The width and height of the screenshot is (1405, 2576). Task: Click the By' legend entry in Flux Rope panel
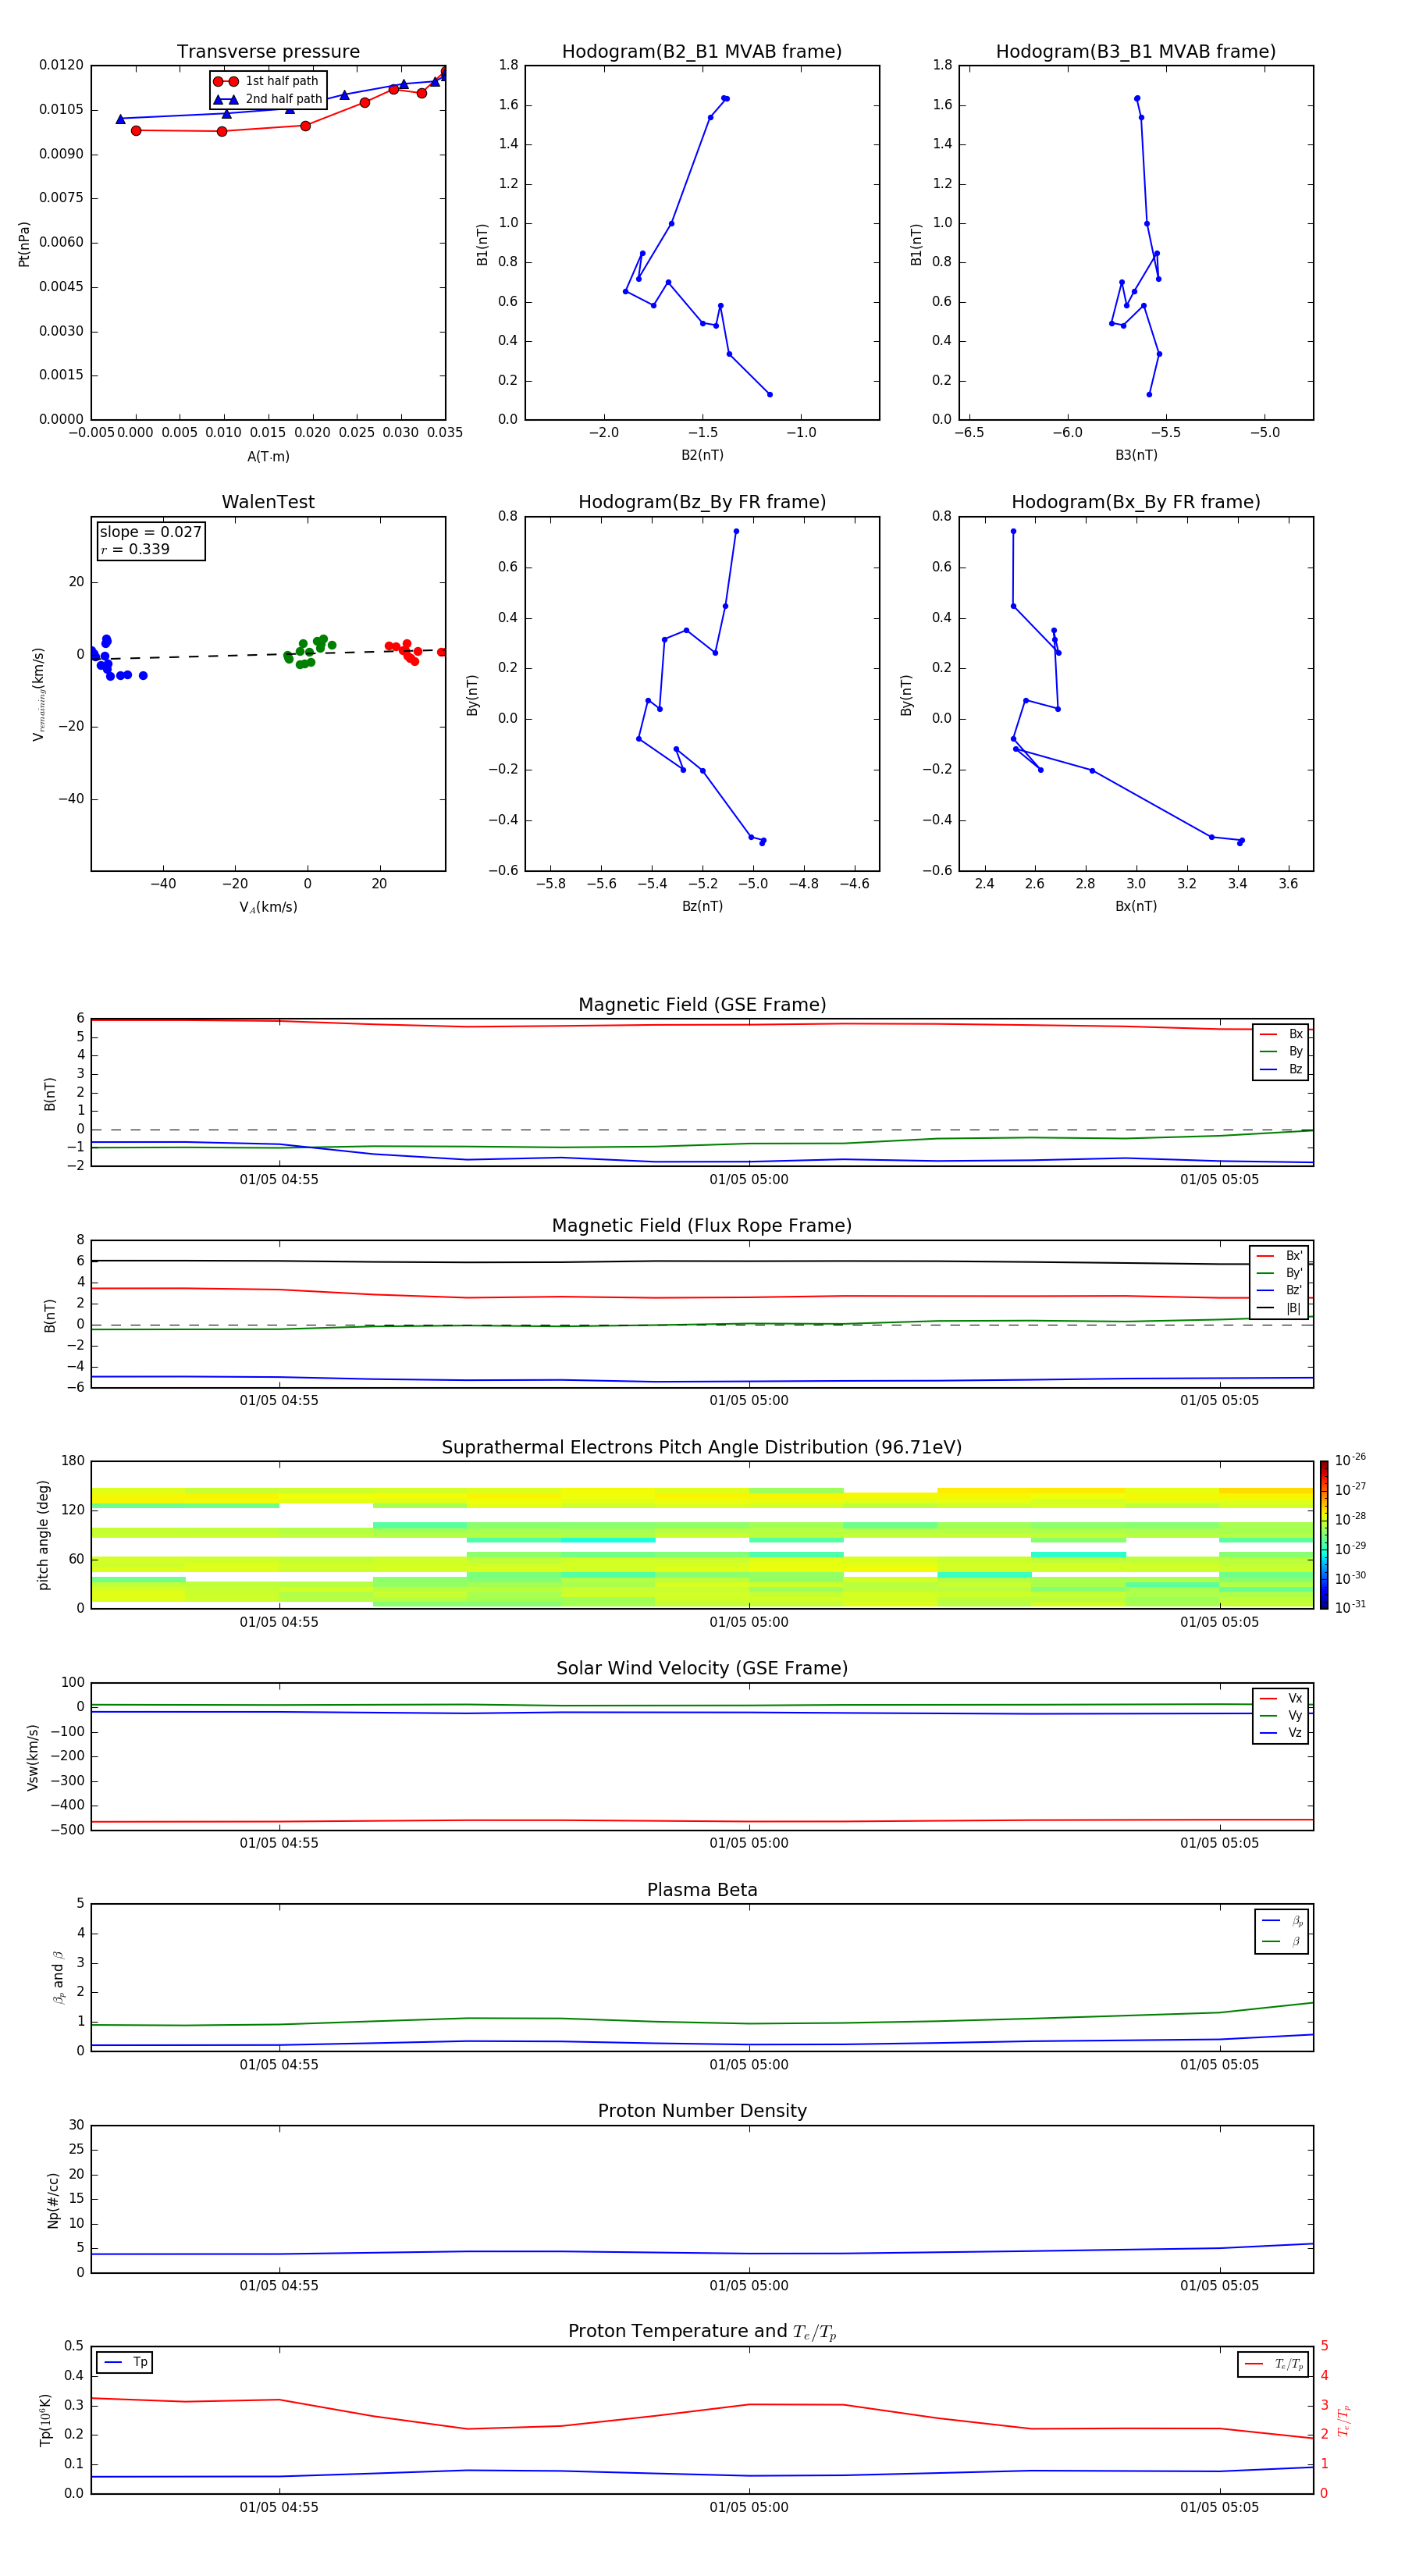(x=1280, y=1273)
